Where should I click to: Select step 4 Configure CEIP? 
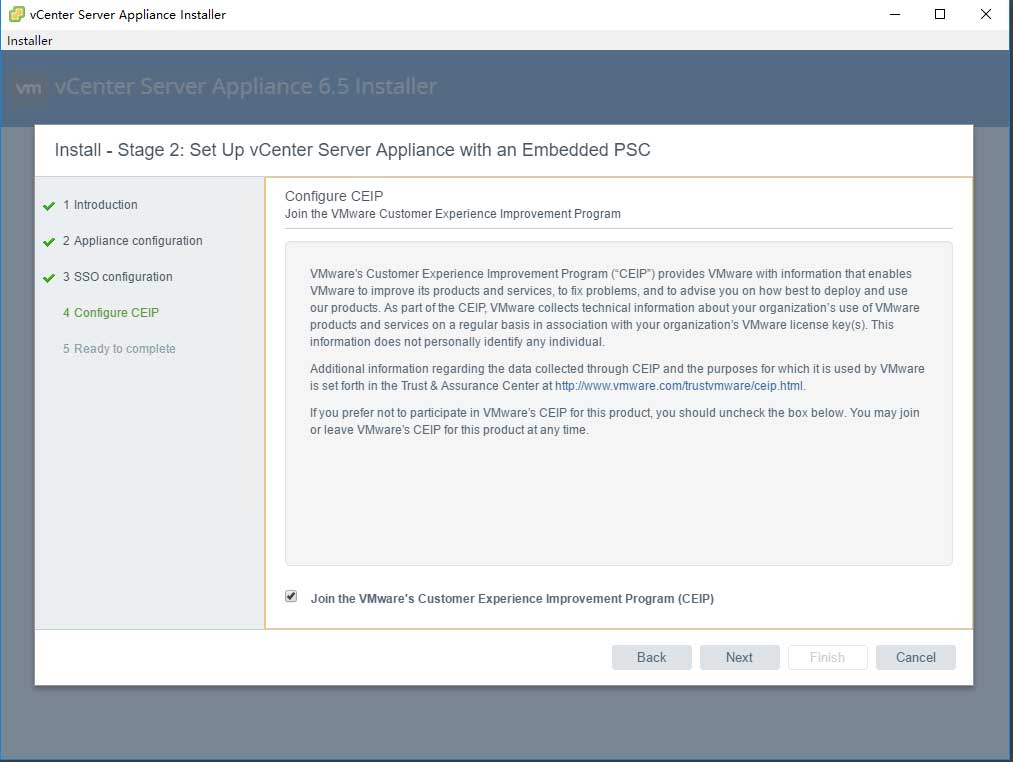click(x=110, y=313)
